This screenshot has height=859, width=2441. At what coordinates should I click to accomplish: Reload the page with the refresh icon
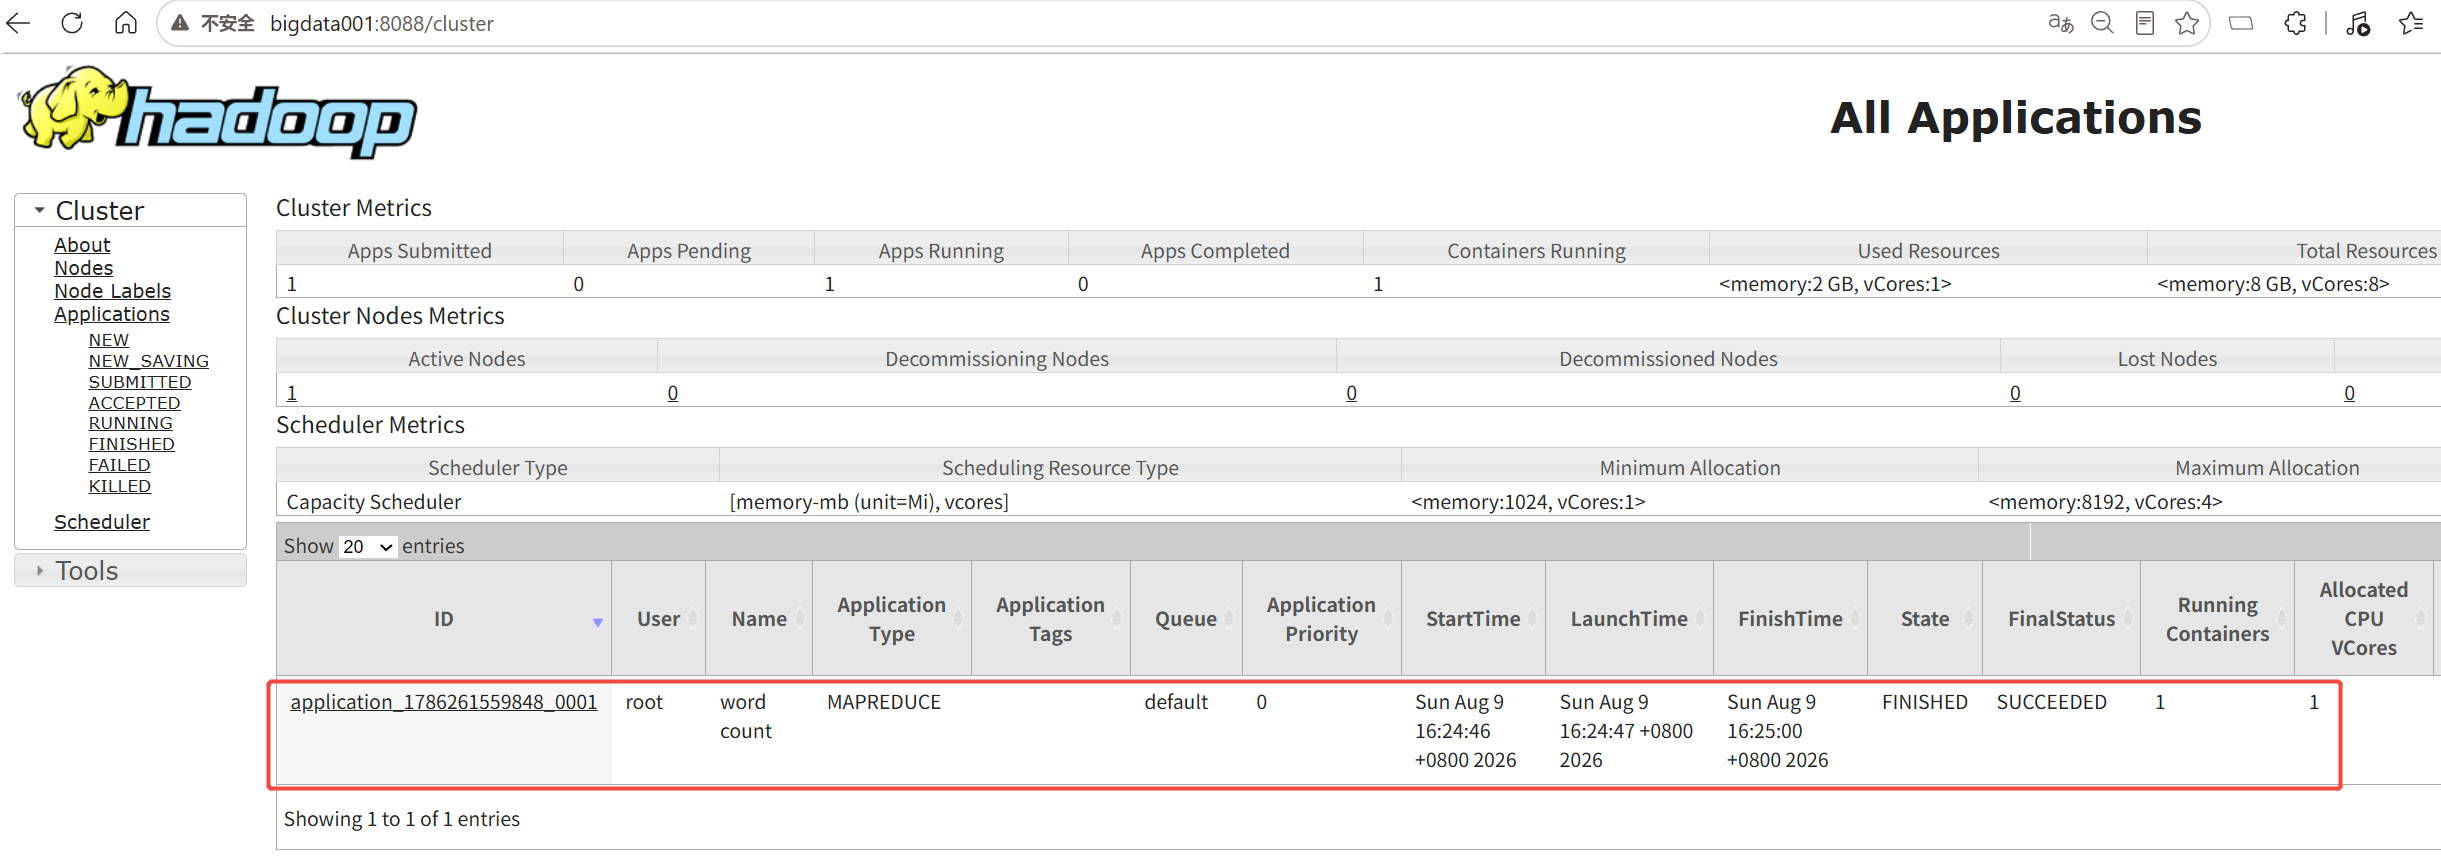point(72,23)
